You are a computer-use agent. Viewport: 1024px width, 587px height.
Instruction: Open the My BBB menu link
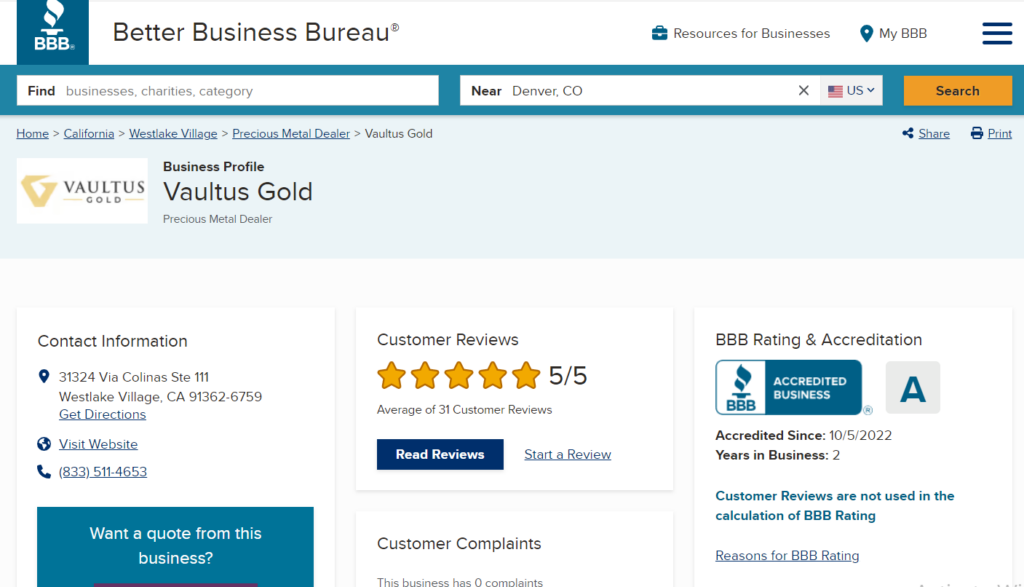coord(903,33)
